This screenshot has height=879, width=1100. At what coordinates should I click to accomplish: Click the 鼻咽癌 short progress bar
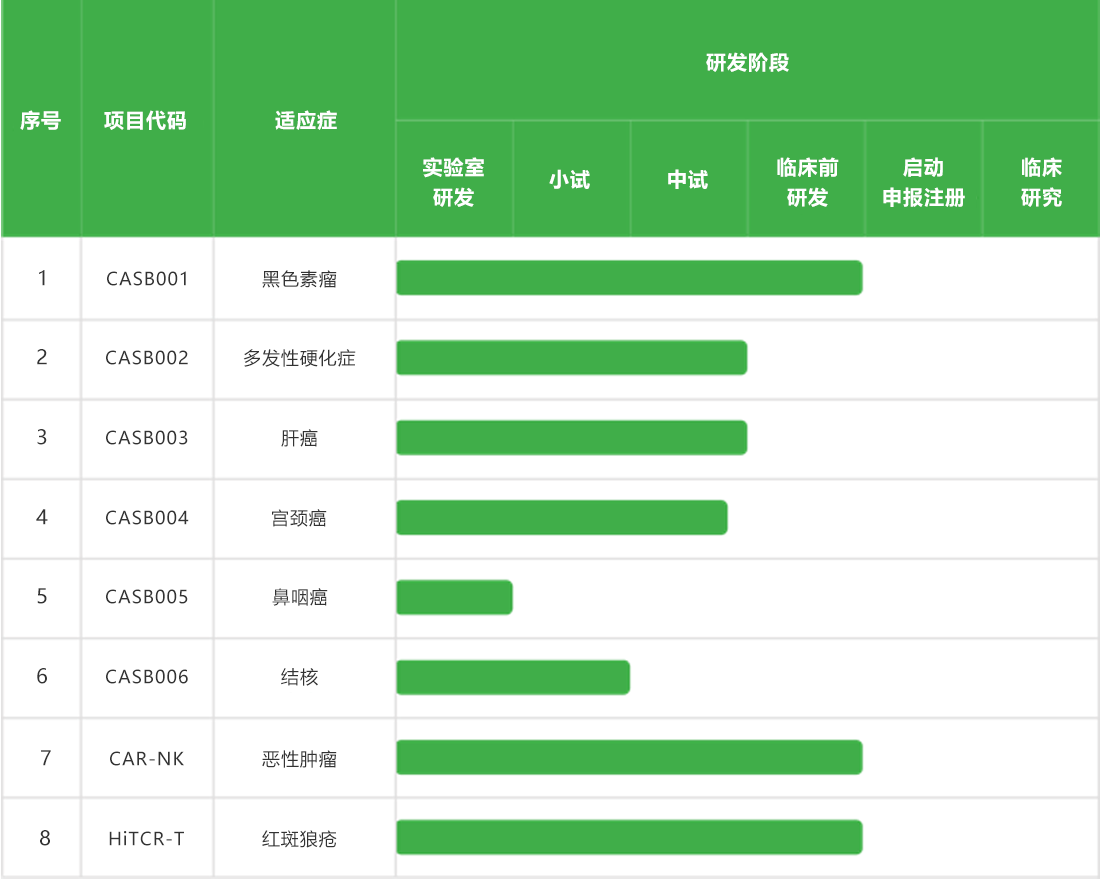(x=454, y=597)
